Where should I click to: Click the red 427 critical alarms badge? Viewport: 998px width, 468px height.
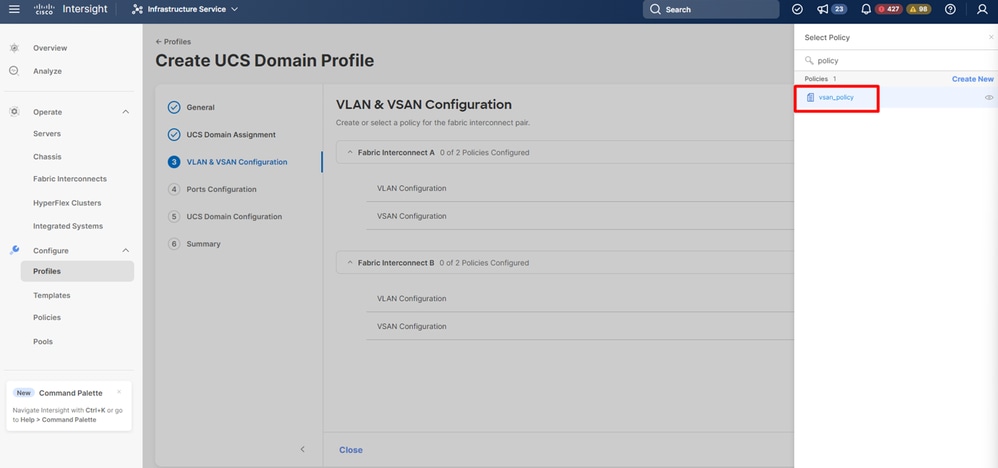tap(889, 9)
